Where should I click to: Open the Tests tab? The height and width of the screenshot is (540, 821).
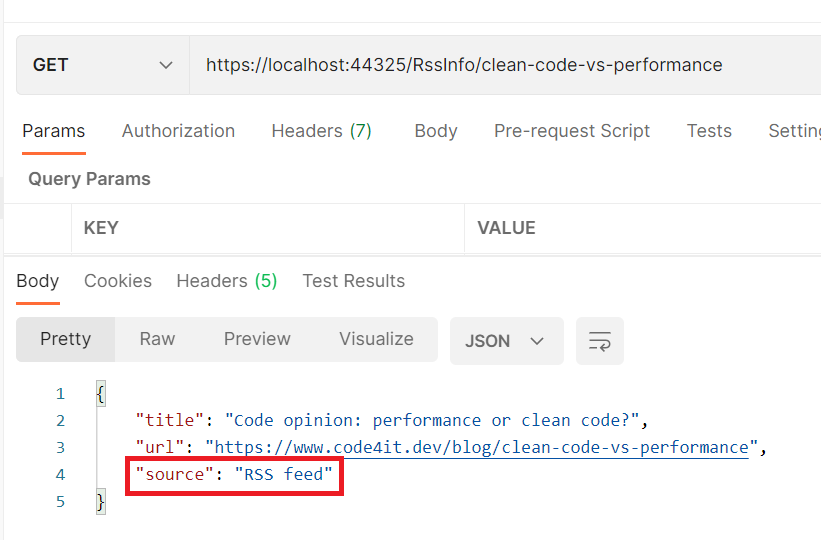pos(709,131)
